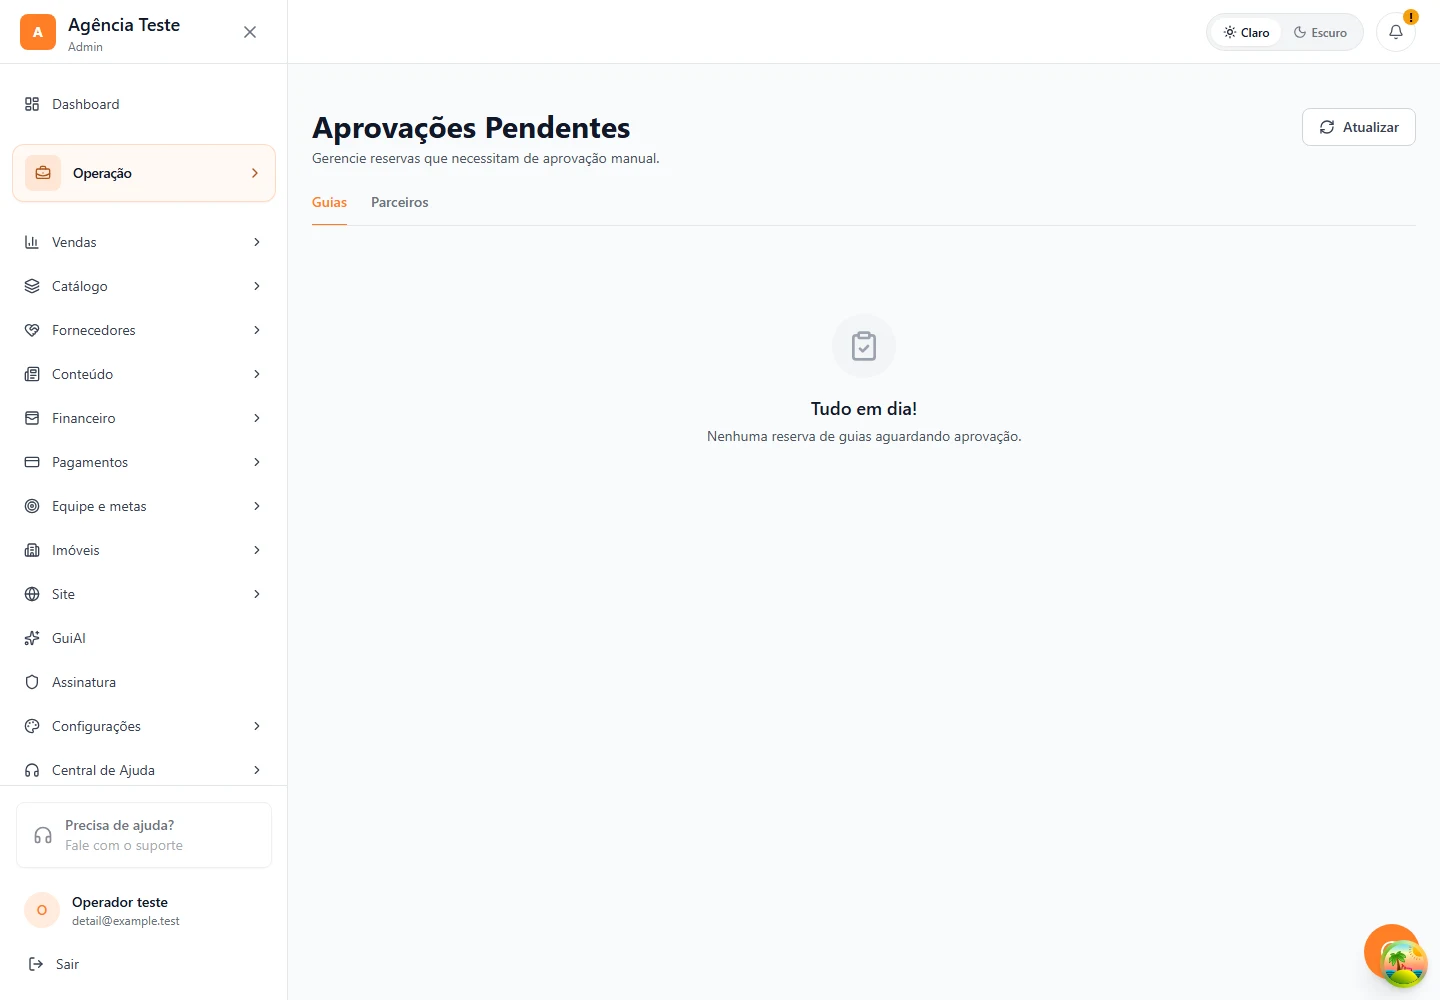Switch theme to Escuro
This screenshot has height=1000, width=1440.
(x=1320, y=32)
